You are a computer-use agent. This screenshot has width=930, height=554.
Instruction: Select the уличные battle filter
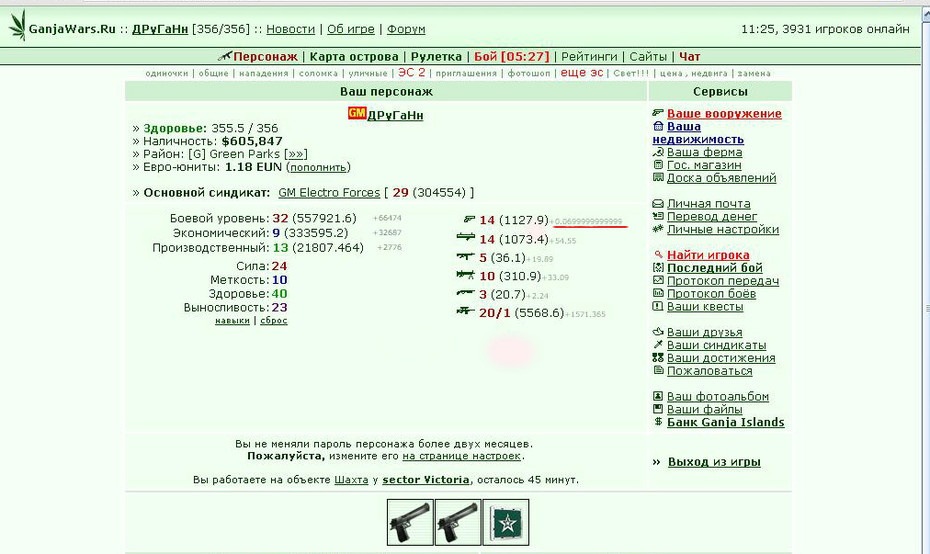tap(368, 73)
